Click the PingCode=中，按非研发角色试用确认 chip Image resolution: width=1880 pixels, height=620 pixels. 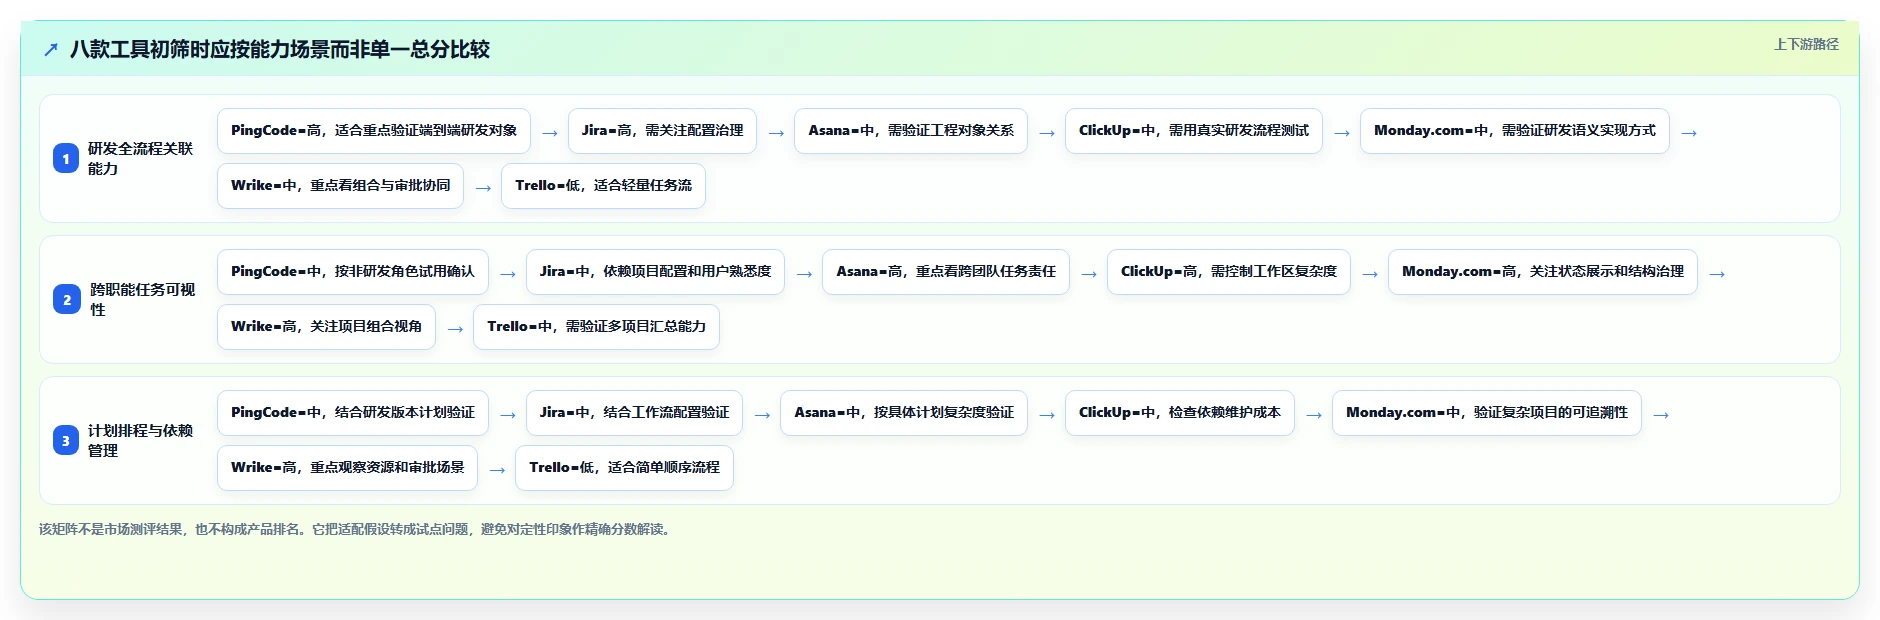(353, 272)
